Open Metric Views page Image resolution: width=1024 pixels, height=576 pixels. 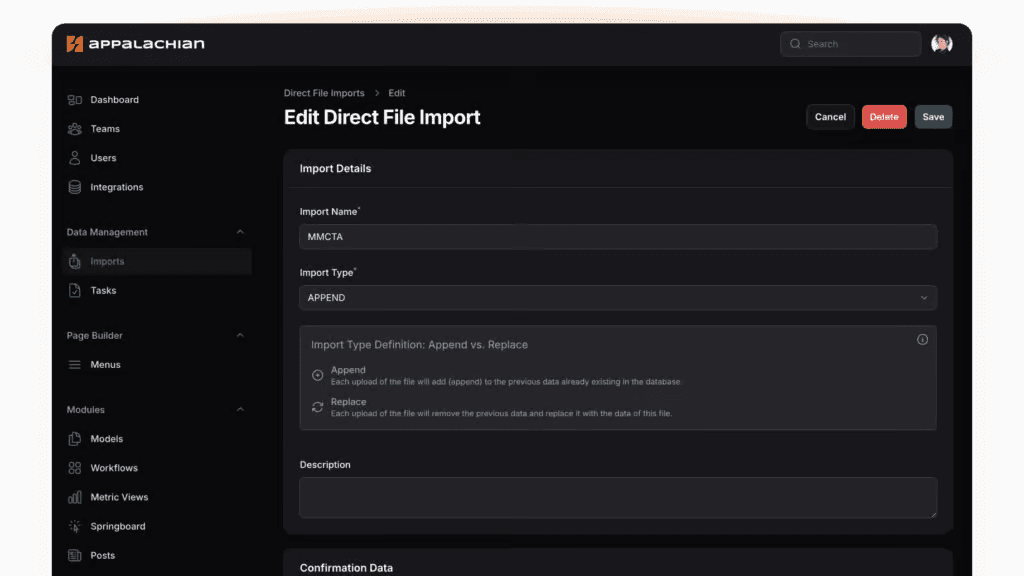pos(120,497)
